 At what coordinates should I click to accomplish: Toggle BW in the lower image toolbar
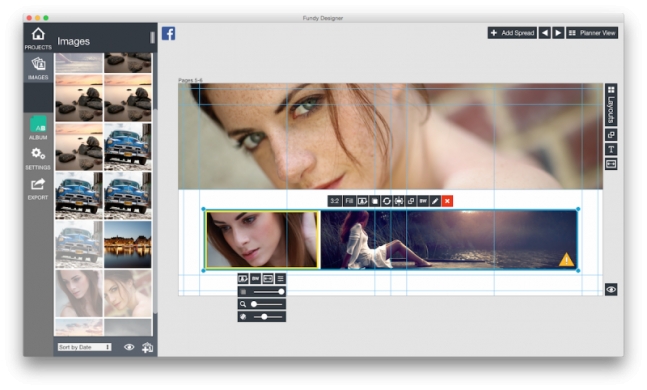255,279
